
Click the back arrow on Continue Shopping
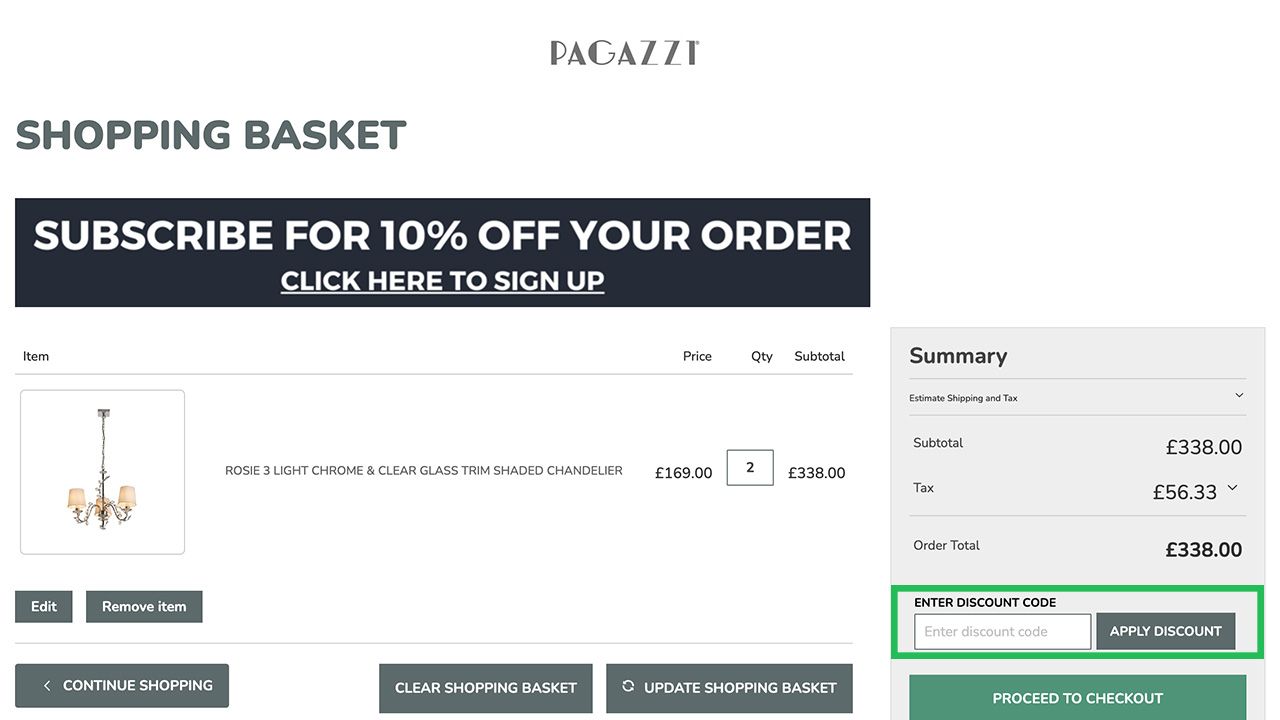point(47,686)
